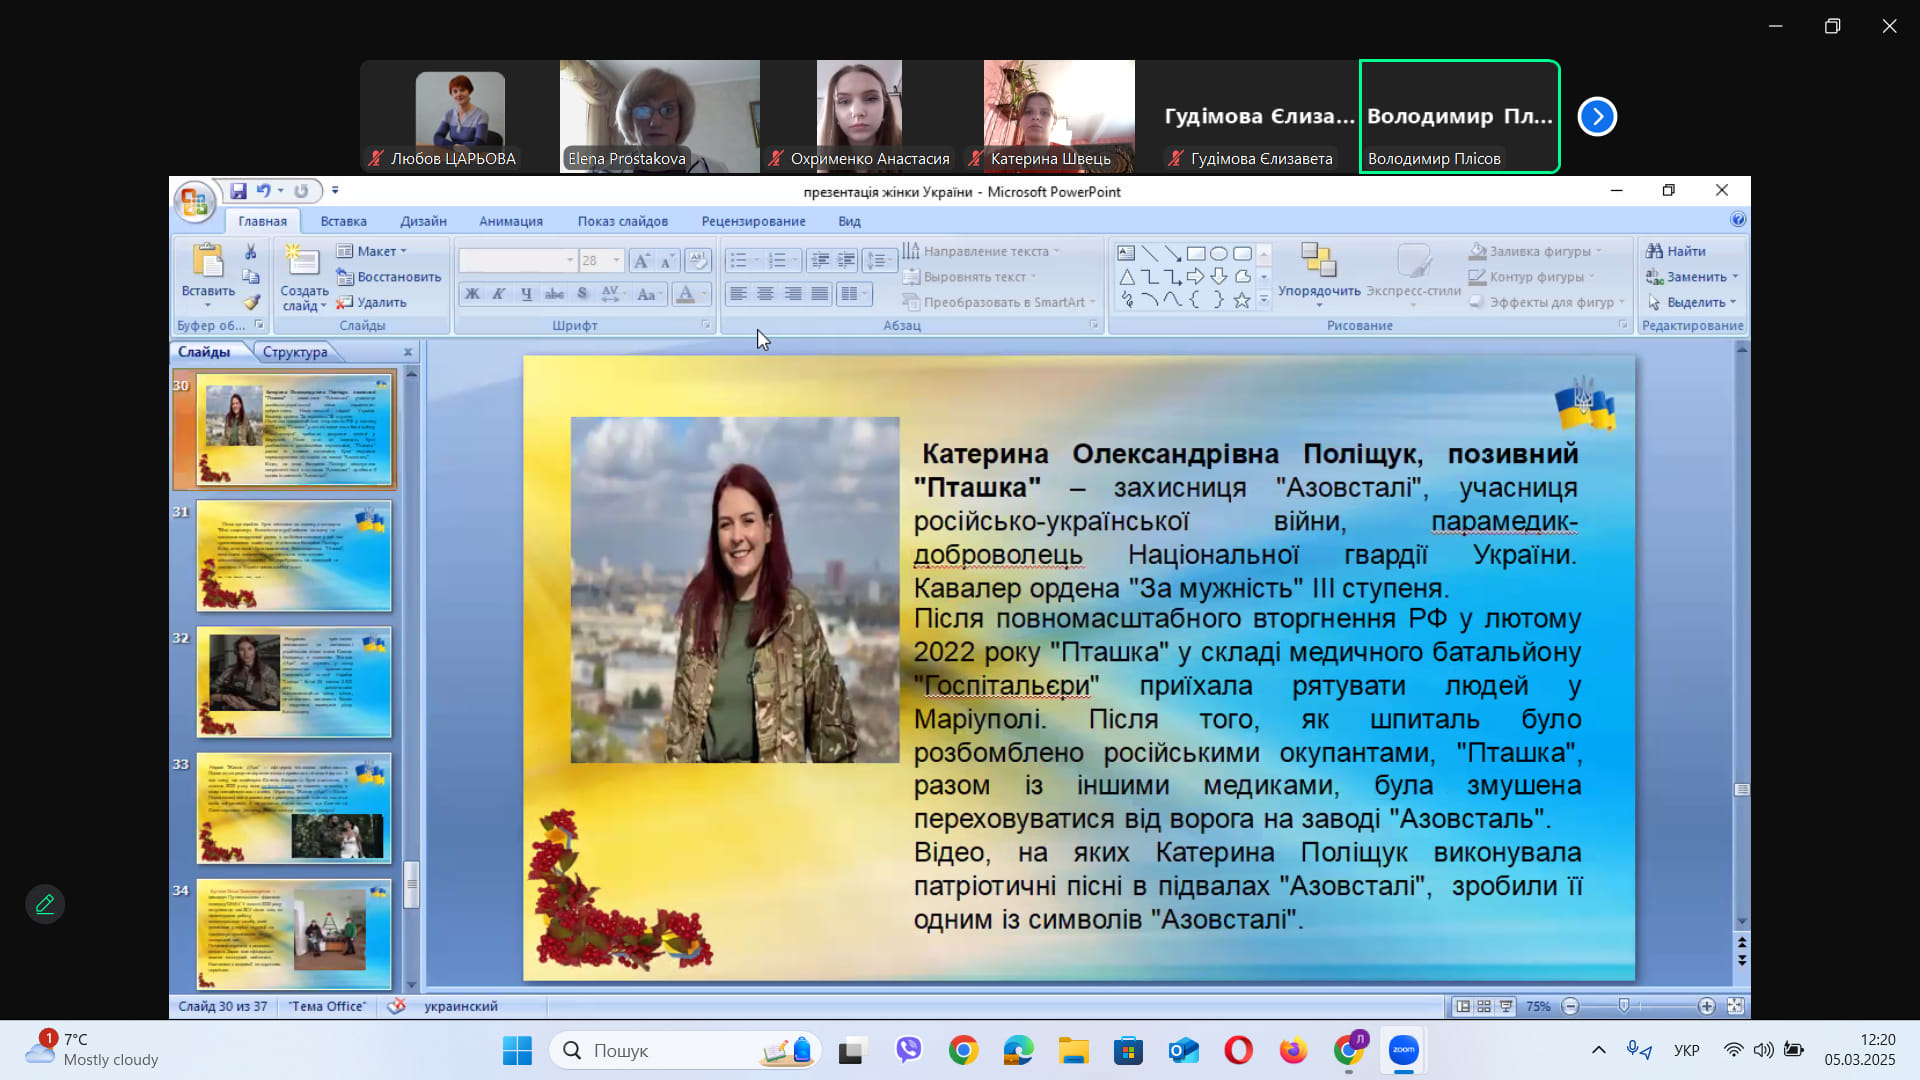Select slide 32 thumbnail in the panel
The height and width of the screenshot is (1080, 1920).
[293, 682]
